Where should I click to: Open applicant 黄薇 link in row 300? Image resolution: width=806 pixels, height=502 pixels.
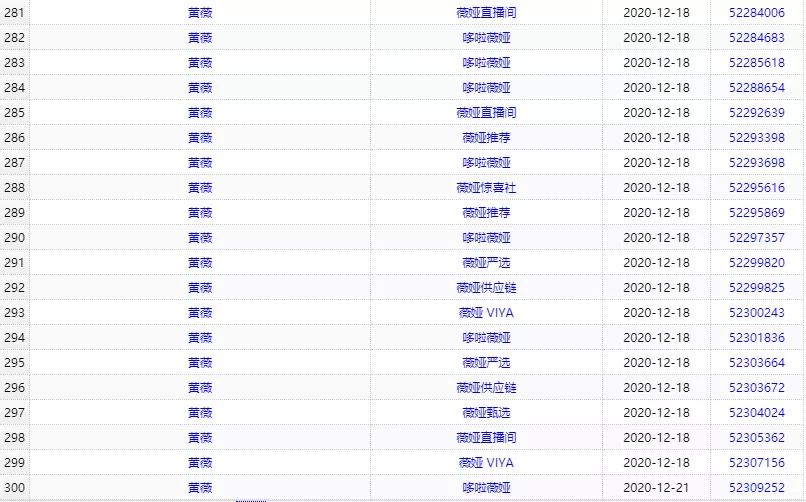tap(200, 488)
